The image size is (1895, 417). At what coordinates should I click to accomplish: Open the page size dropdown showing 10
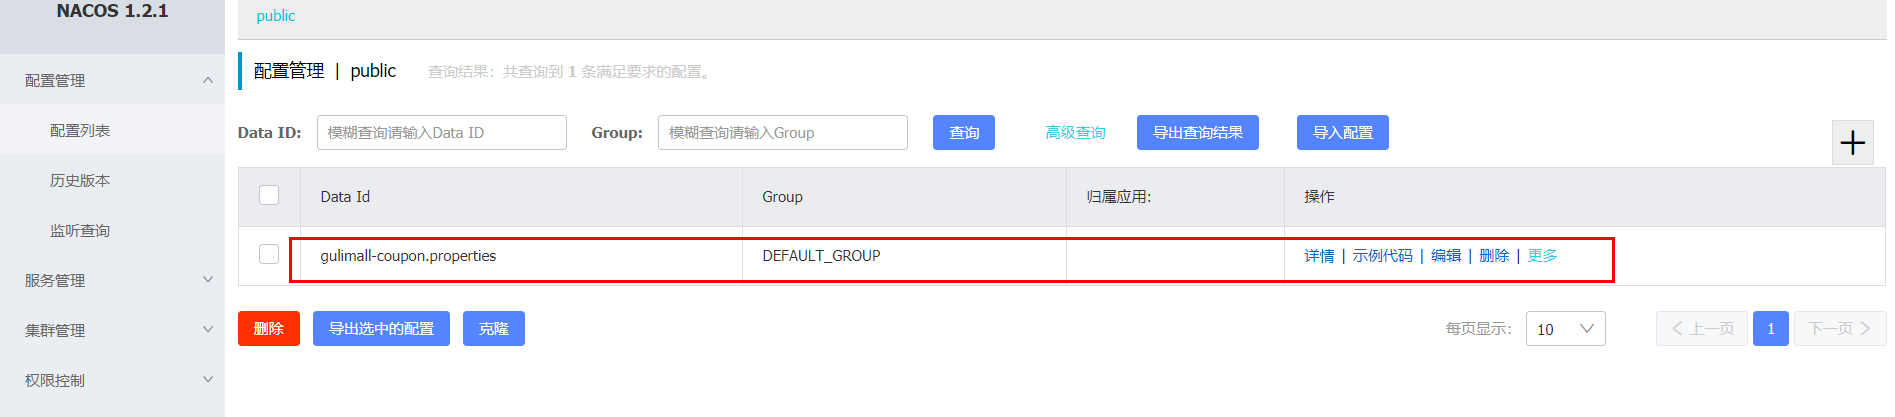(x=1565, y=329)
